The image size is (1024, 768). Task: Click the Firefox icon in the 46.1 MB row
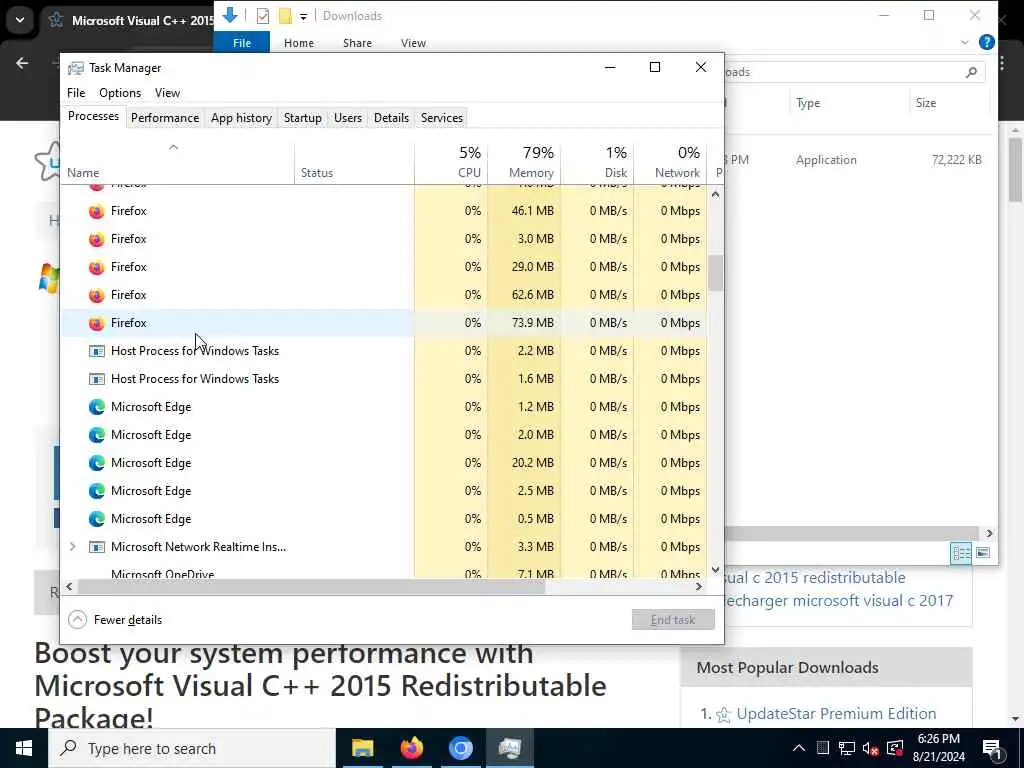click(x=97, y=211)
